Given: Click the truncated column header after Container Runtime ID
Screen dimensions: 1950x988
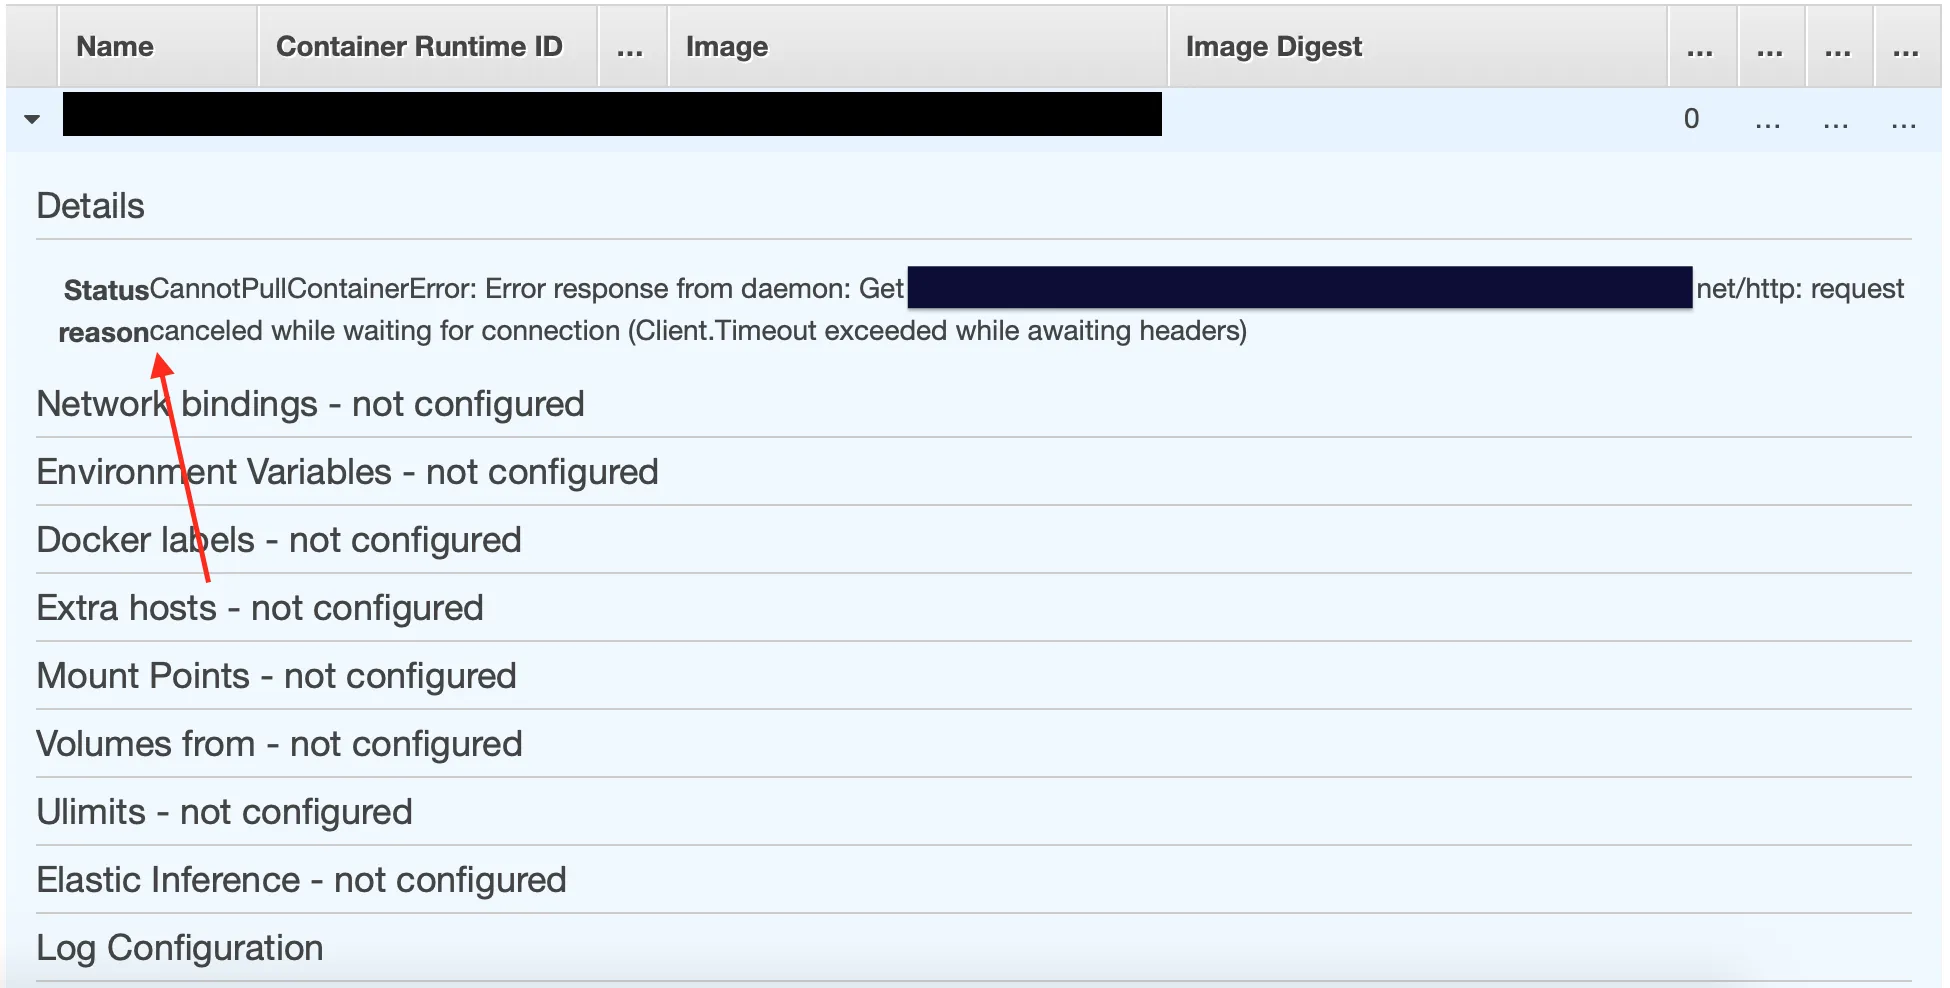Looking at the screenshot, I should click(x=630, y=48).
